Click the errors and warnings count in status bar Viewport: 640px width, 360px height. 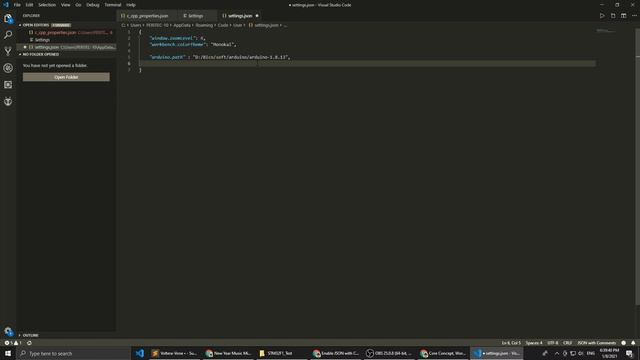13,343
